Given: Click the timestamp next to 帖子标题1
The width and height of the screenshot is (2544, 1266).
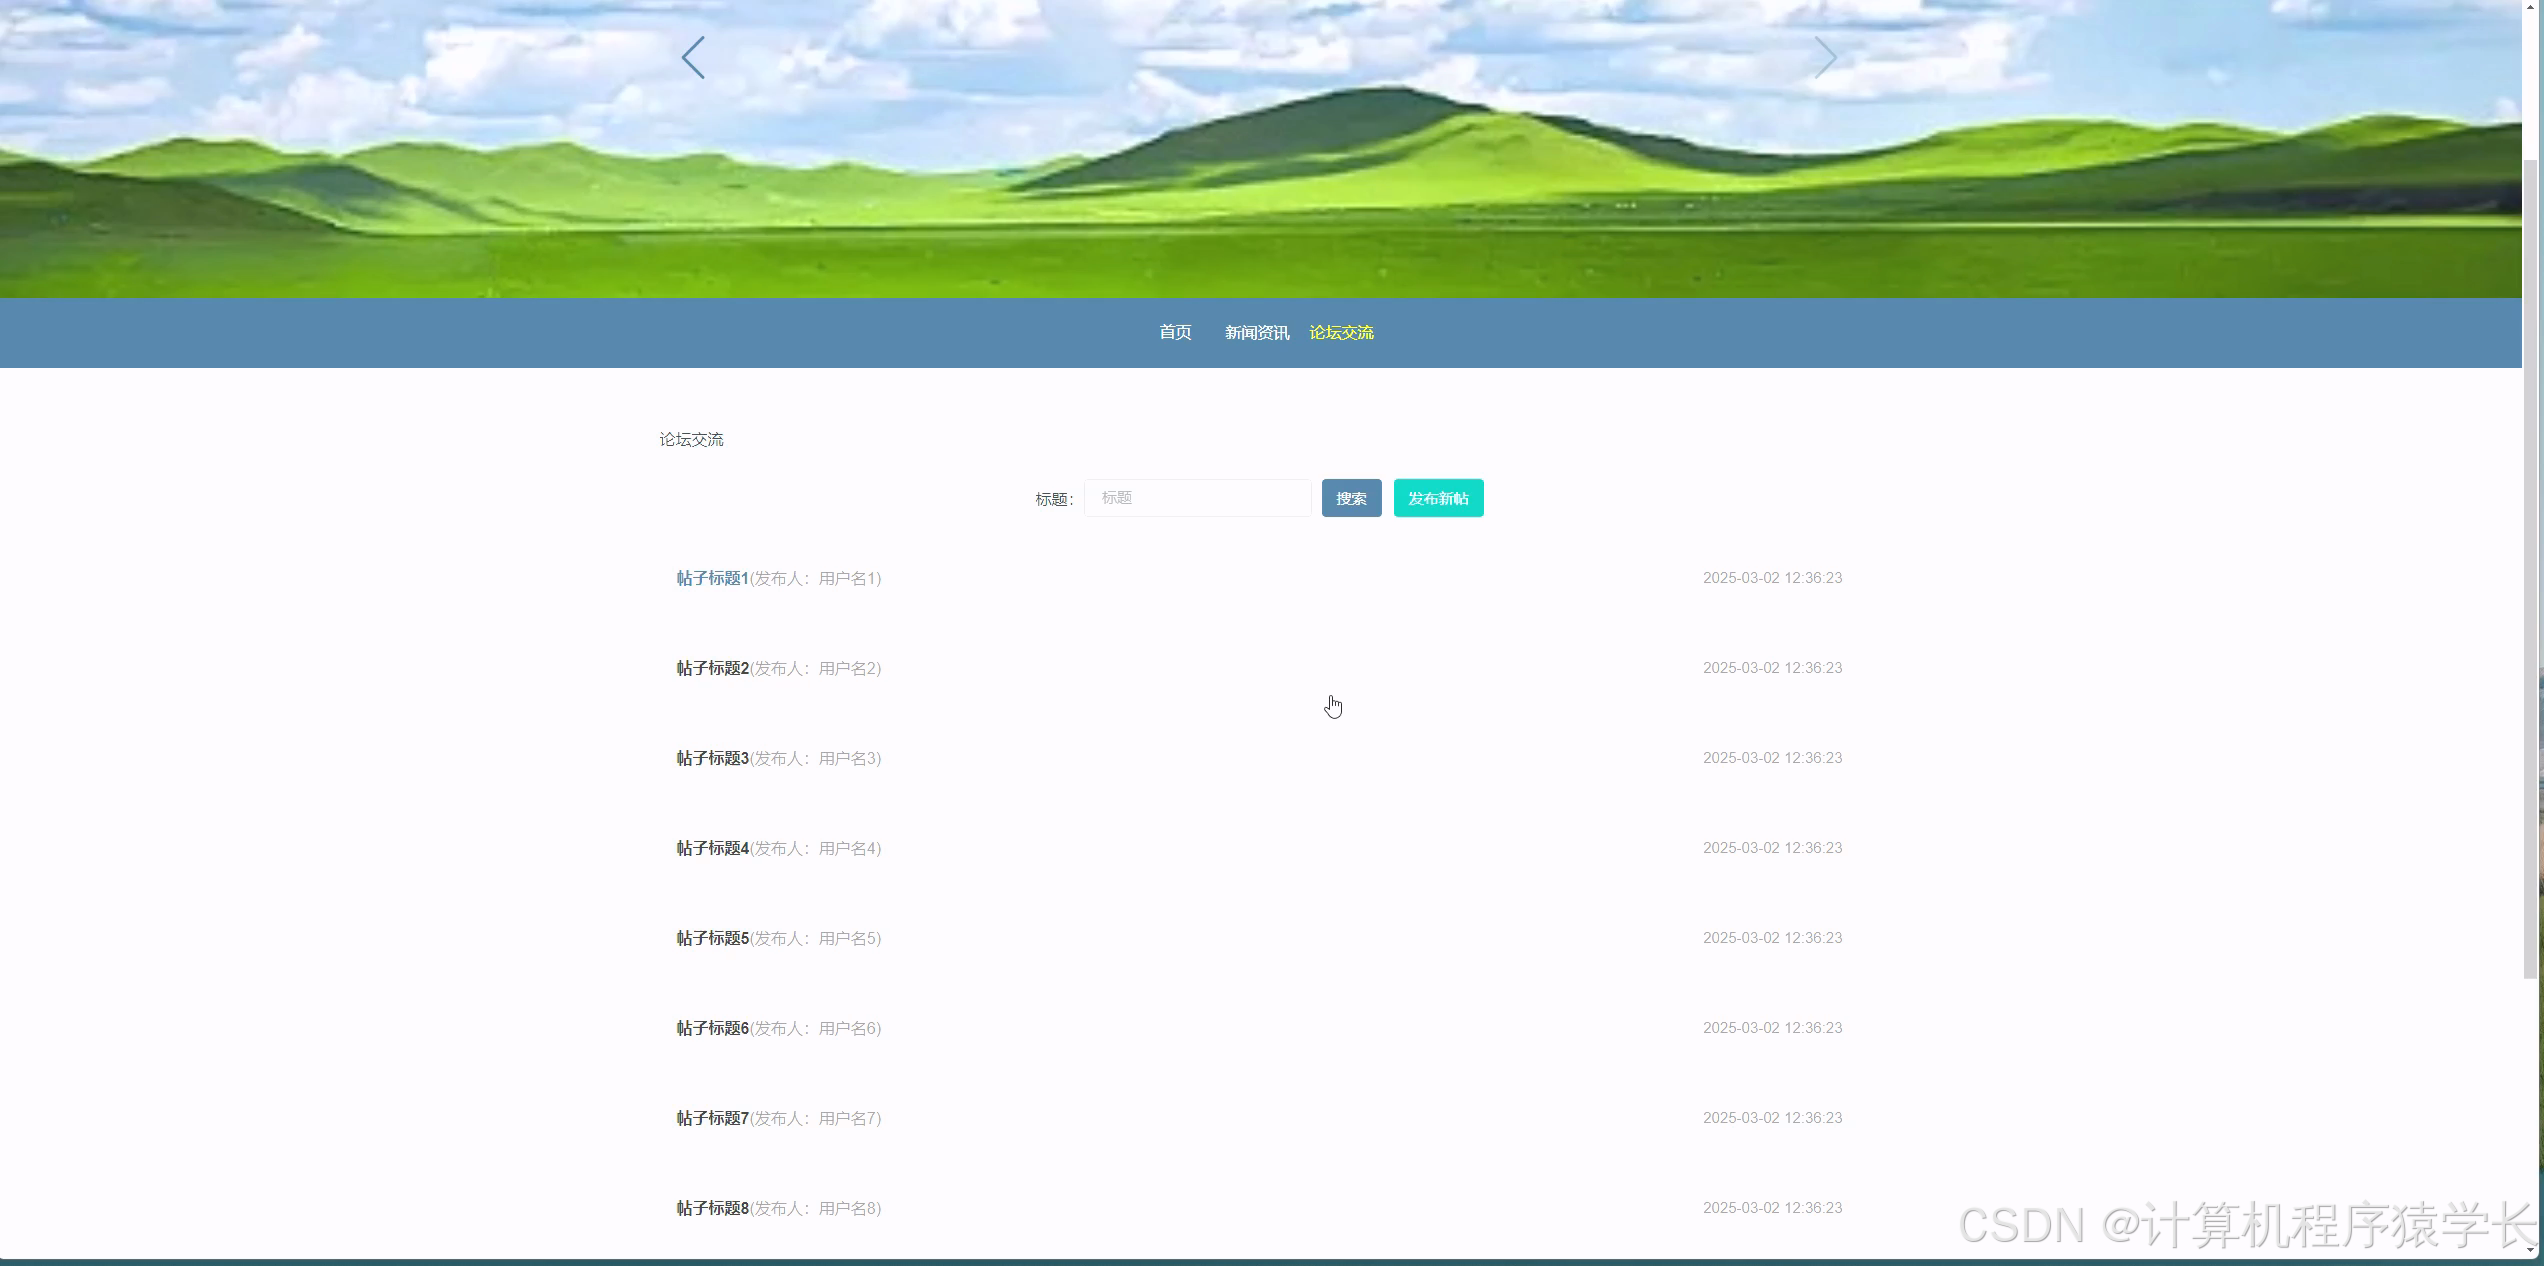Looking at the screenshot, I should [1771, 577].
